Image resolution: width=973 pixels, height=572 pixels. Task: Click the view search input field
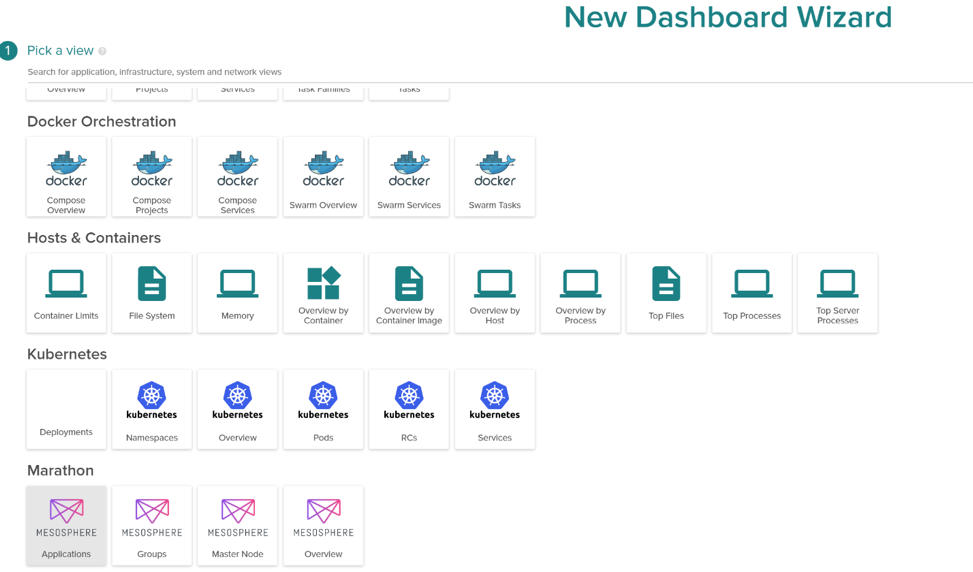click(500, 72)
